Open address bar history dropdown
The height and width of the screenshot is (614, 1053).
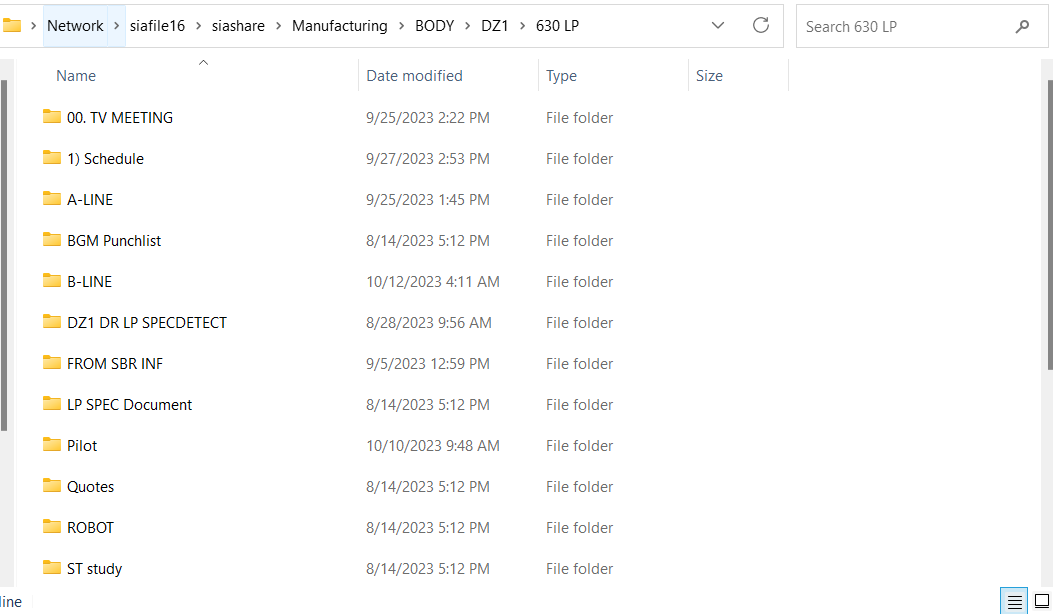(x=717, y=26)
